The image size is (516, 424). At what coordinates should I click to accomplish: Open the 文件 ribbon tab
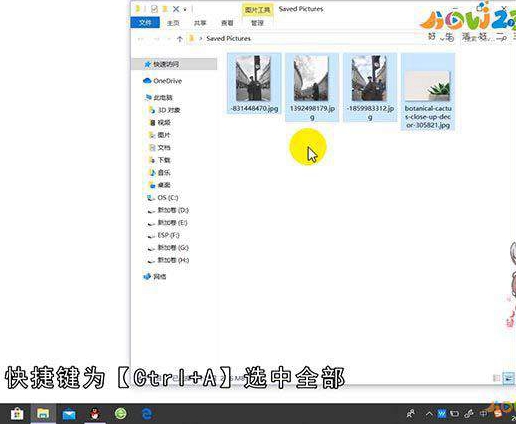(x=145, y=23)
